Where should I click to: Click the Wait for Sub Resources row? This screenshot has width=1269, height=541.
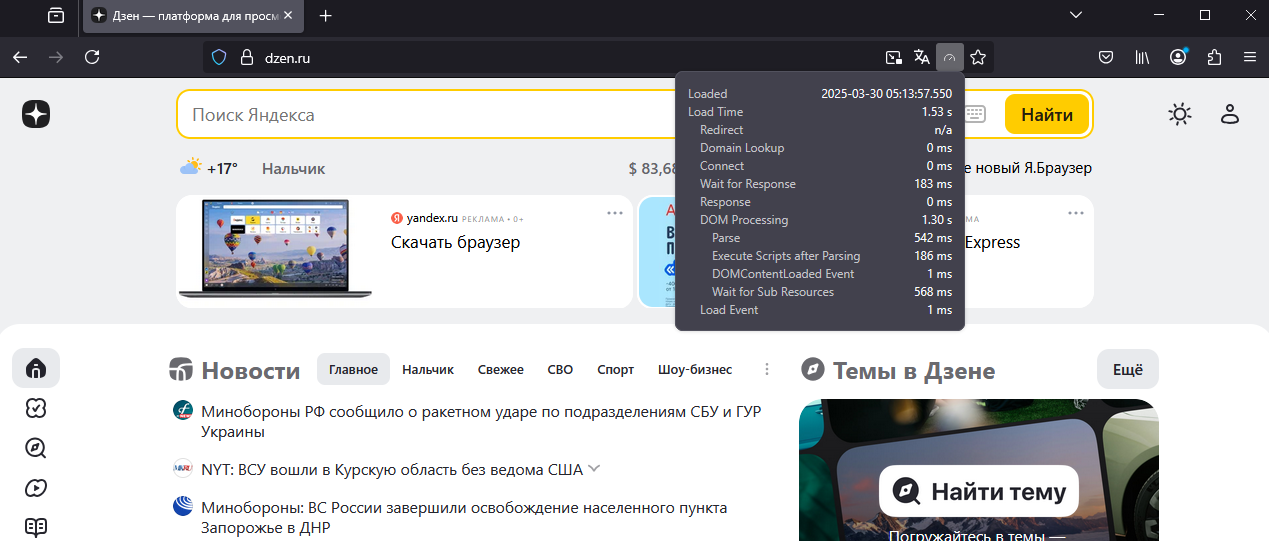click(x=820, y=292)
